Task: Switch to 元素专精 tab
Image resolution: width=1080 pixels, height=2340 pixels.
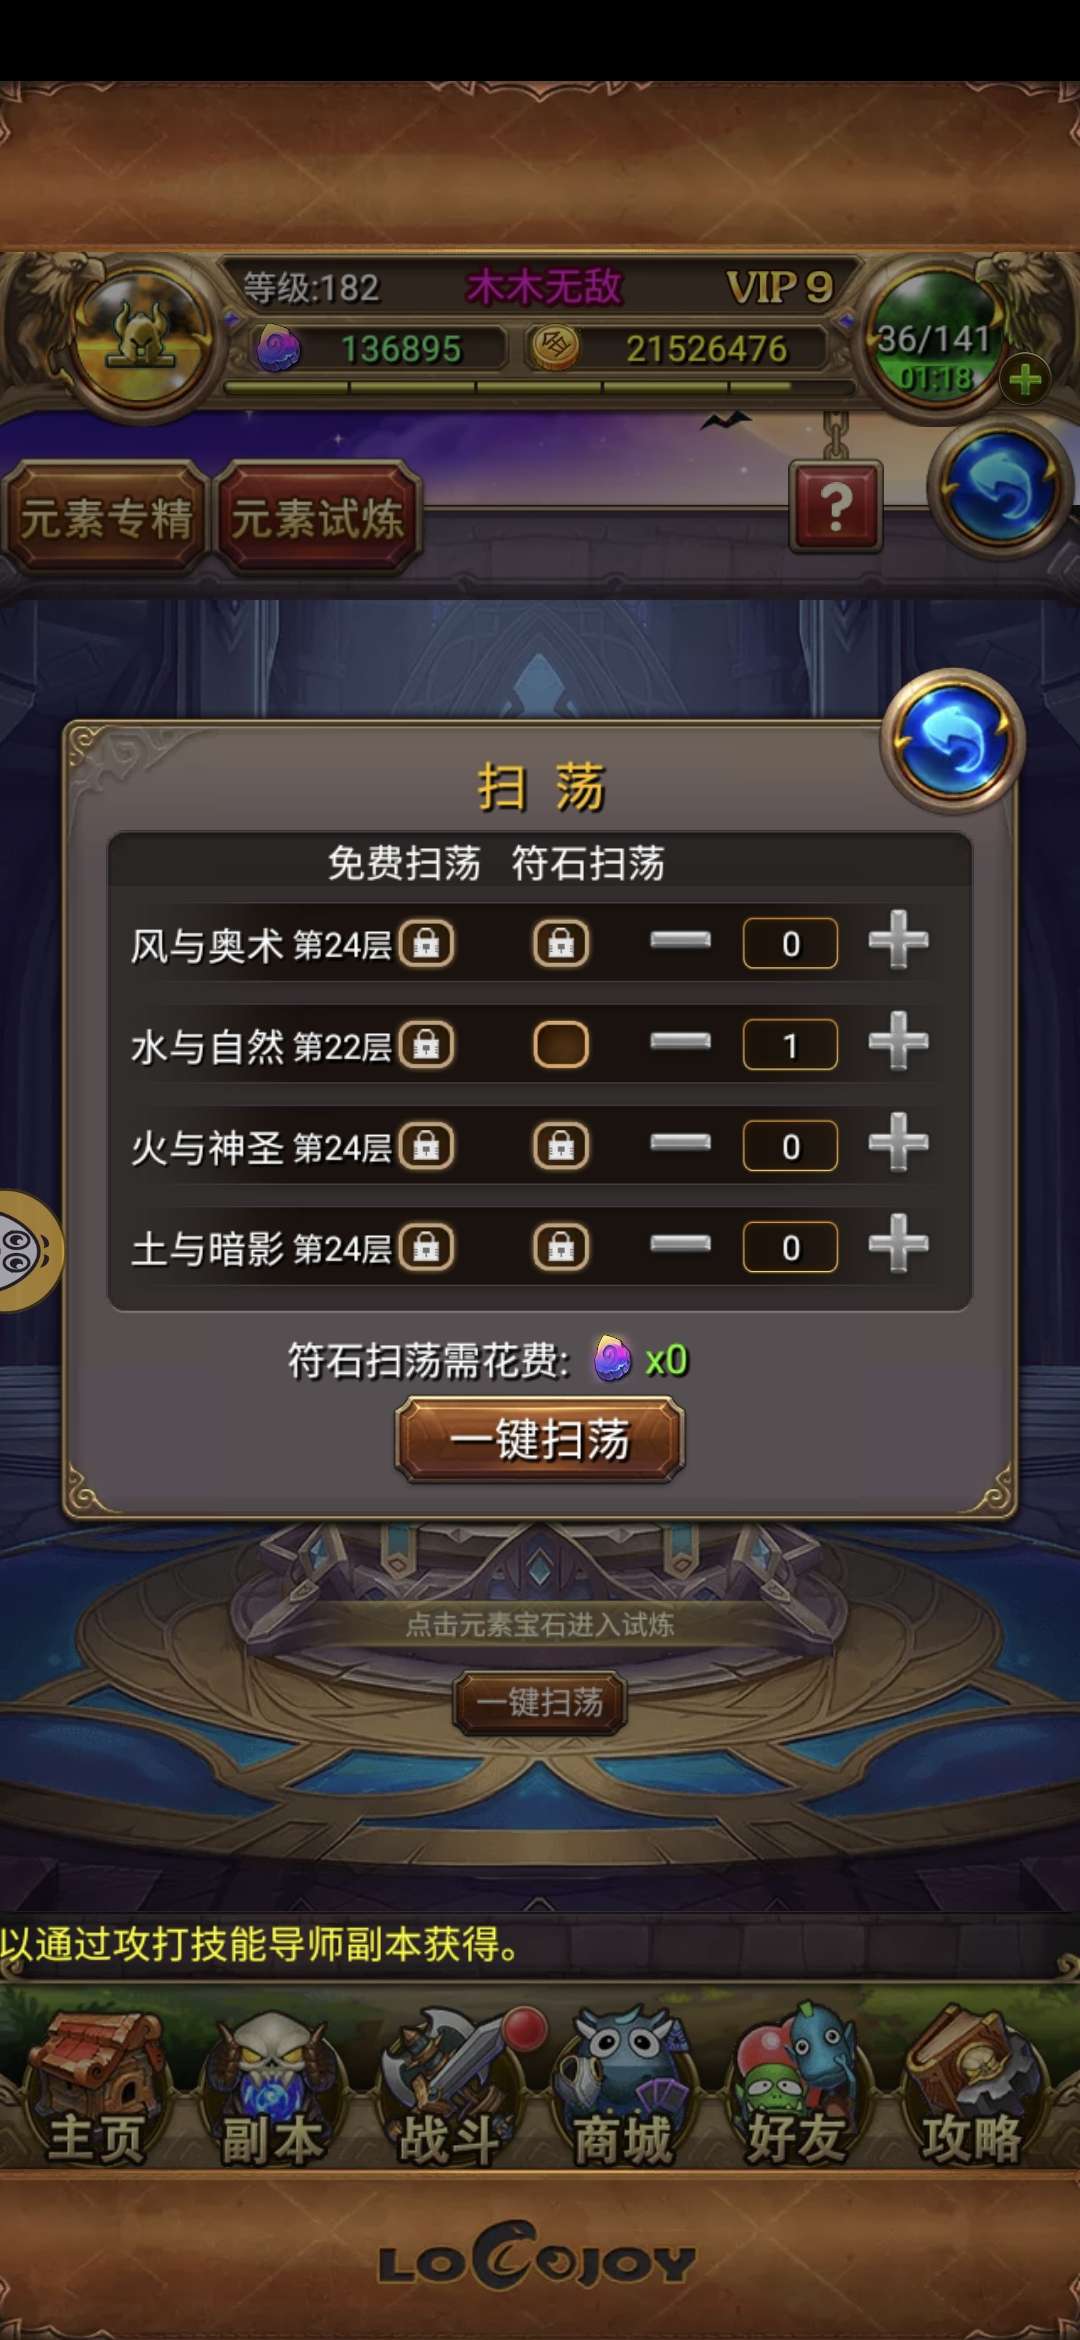Action: point(106,518)
